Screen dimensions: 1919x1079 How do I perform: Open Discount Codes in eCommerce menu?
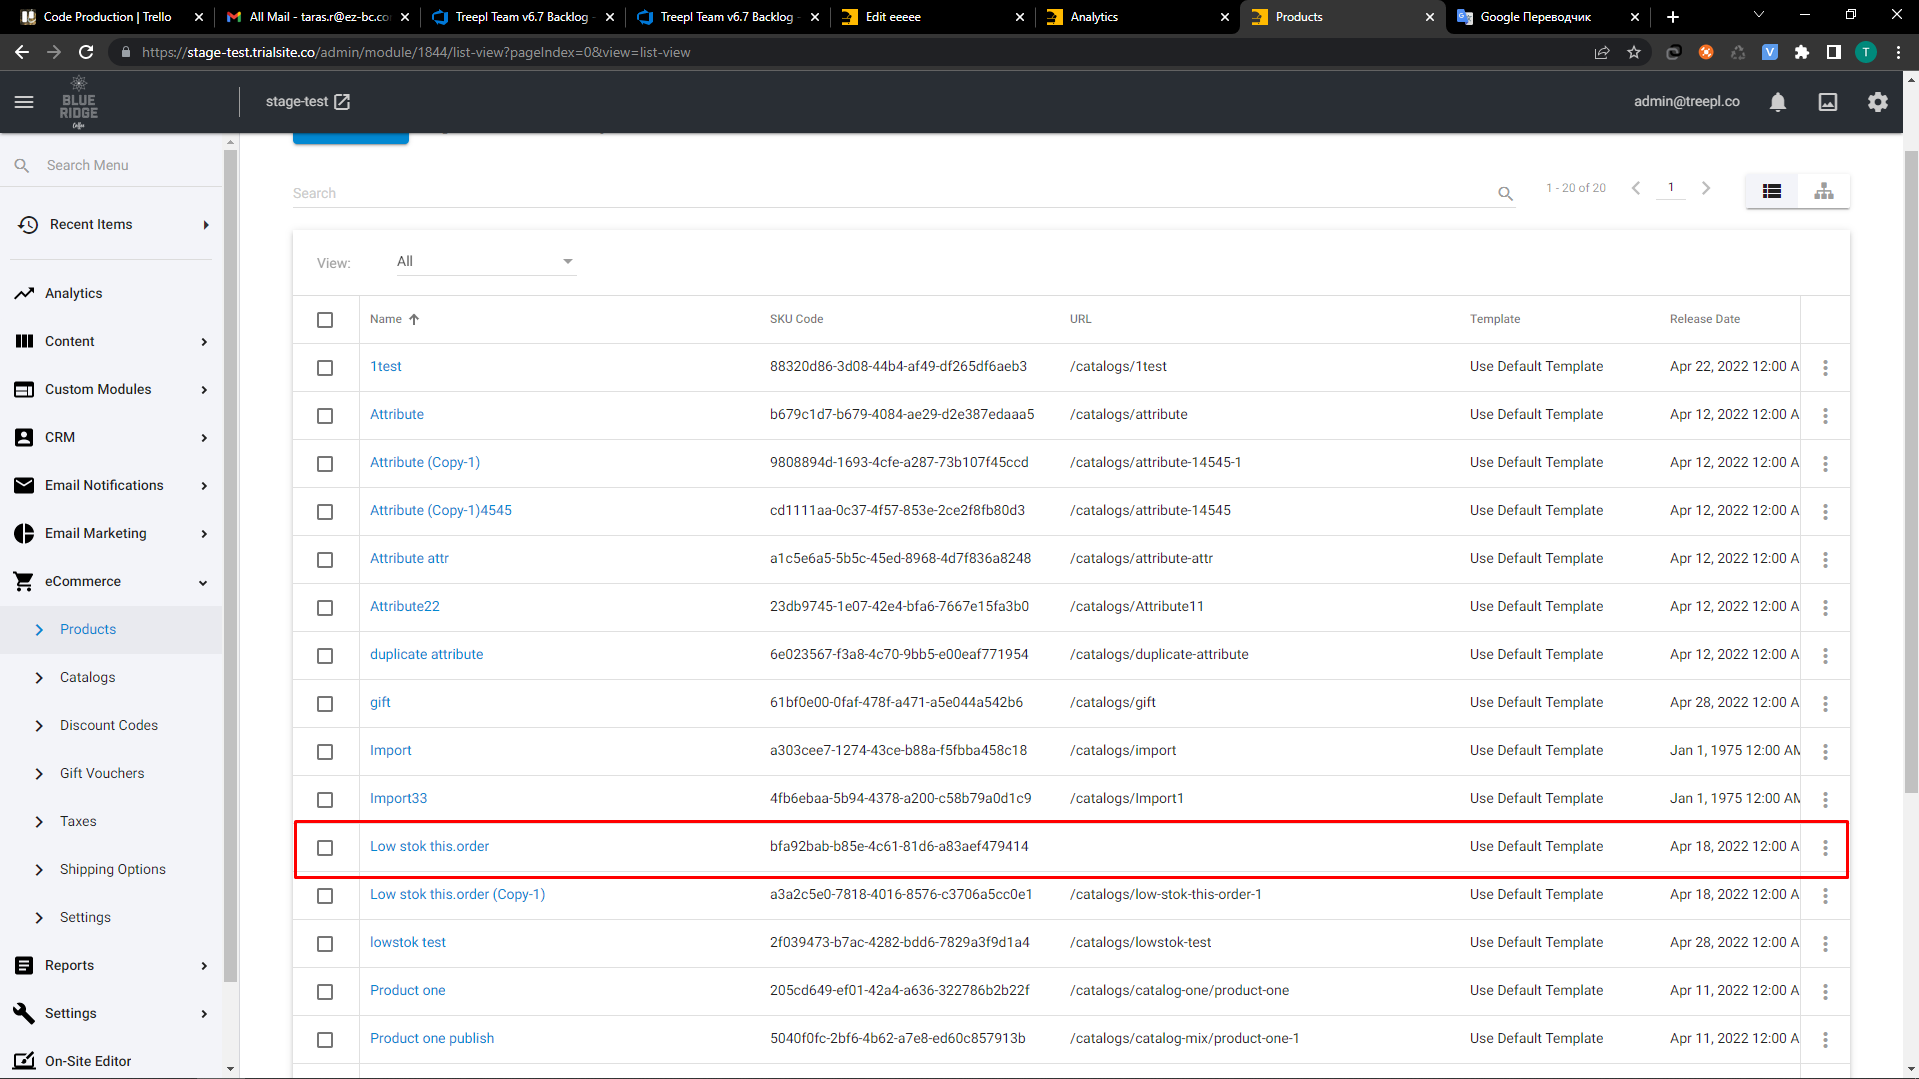coord(109,725)
